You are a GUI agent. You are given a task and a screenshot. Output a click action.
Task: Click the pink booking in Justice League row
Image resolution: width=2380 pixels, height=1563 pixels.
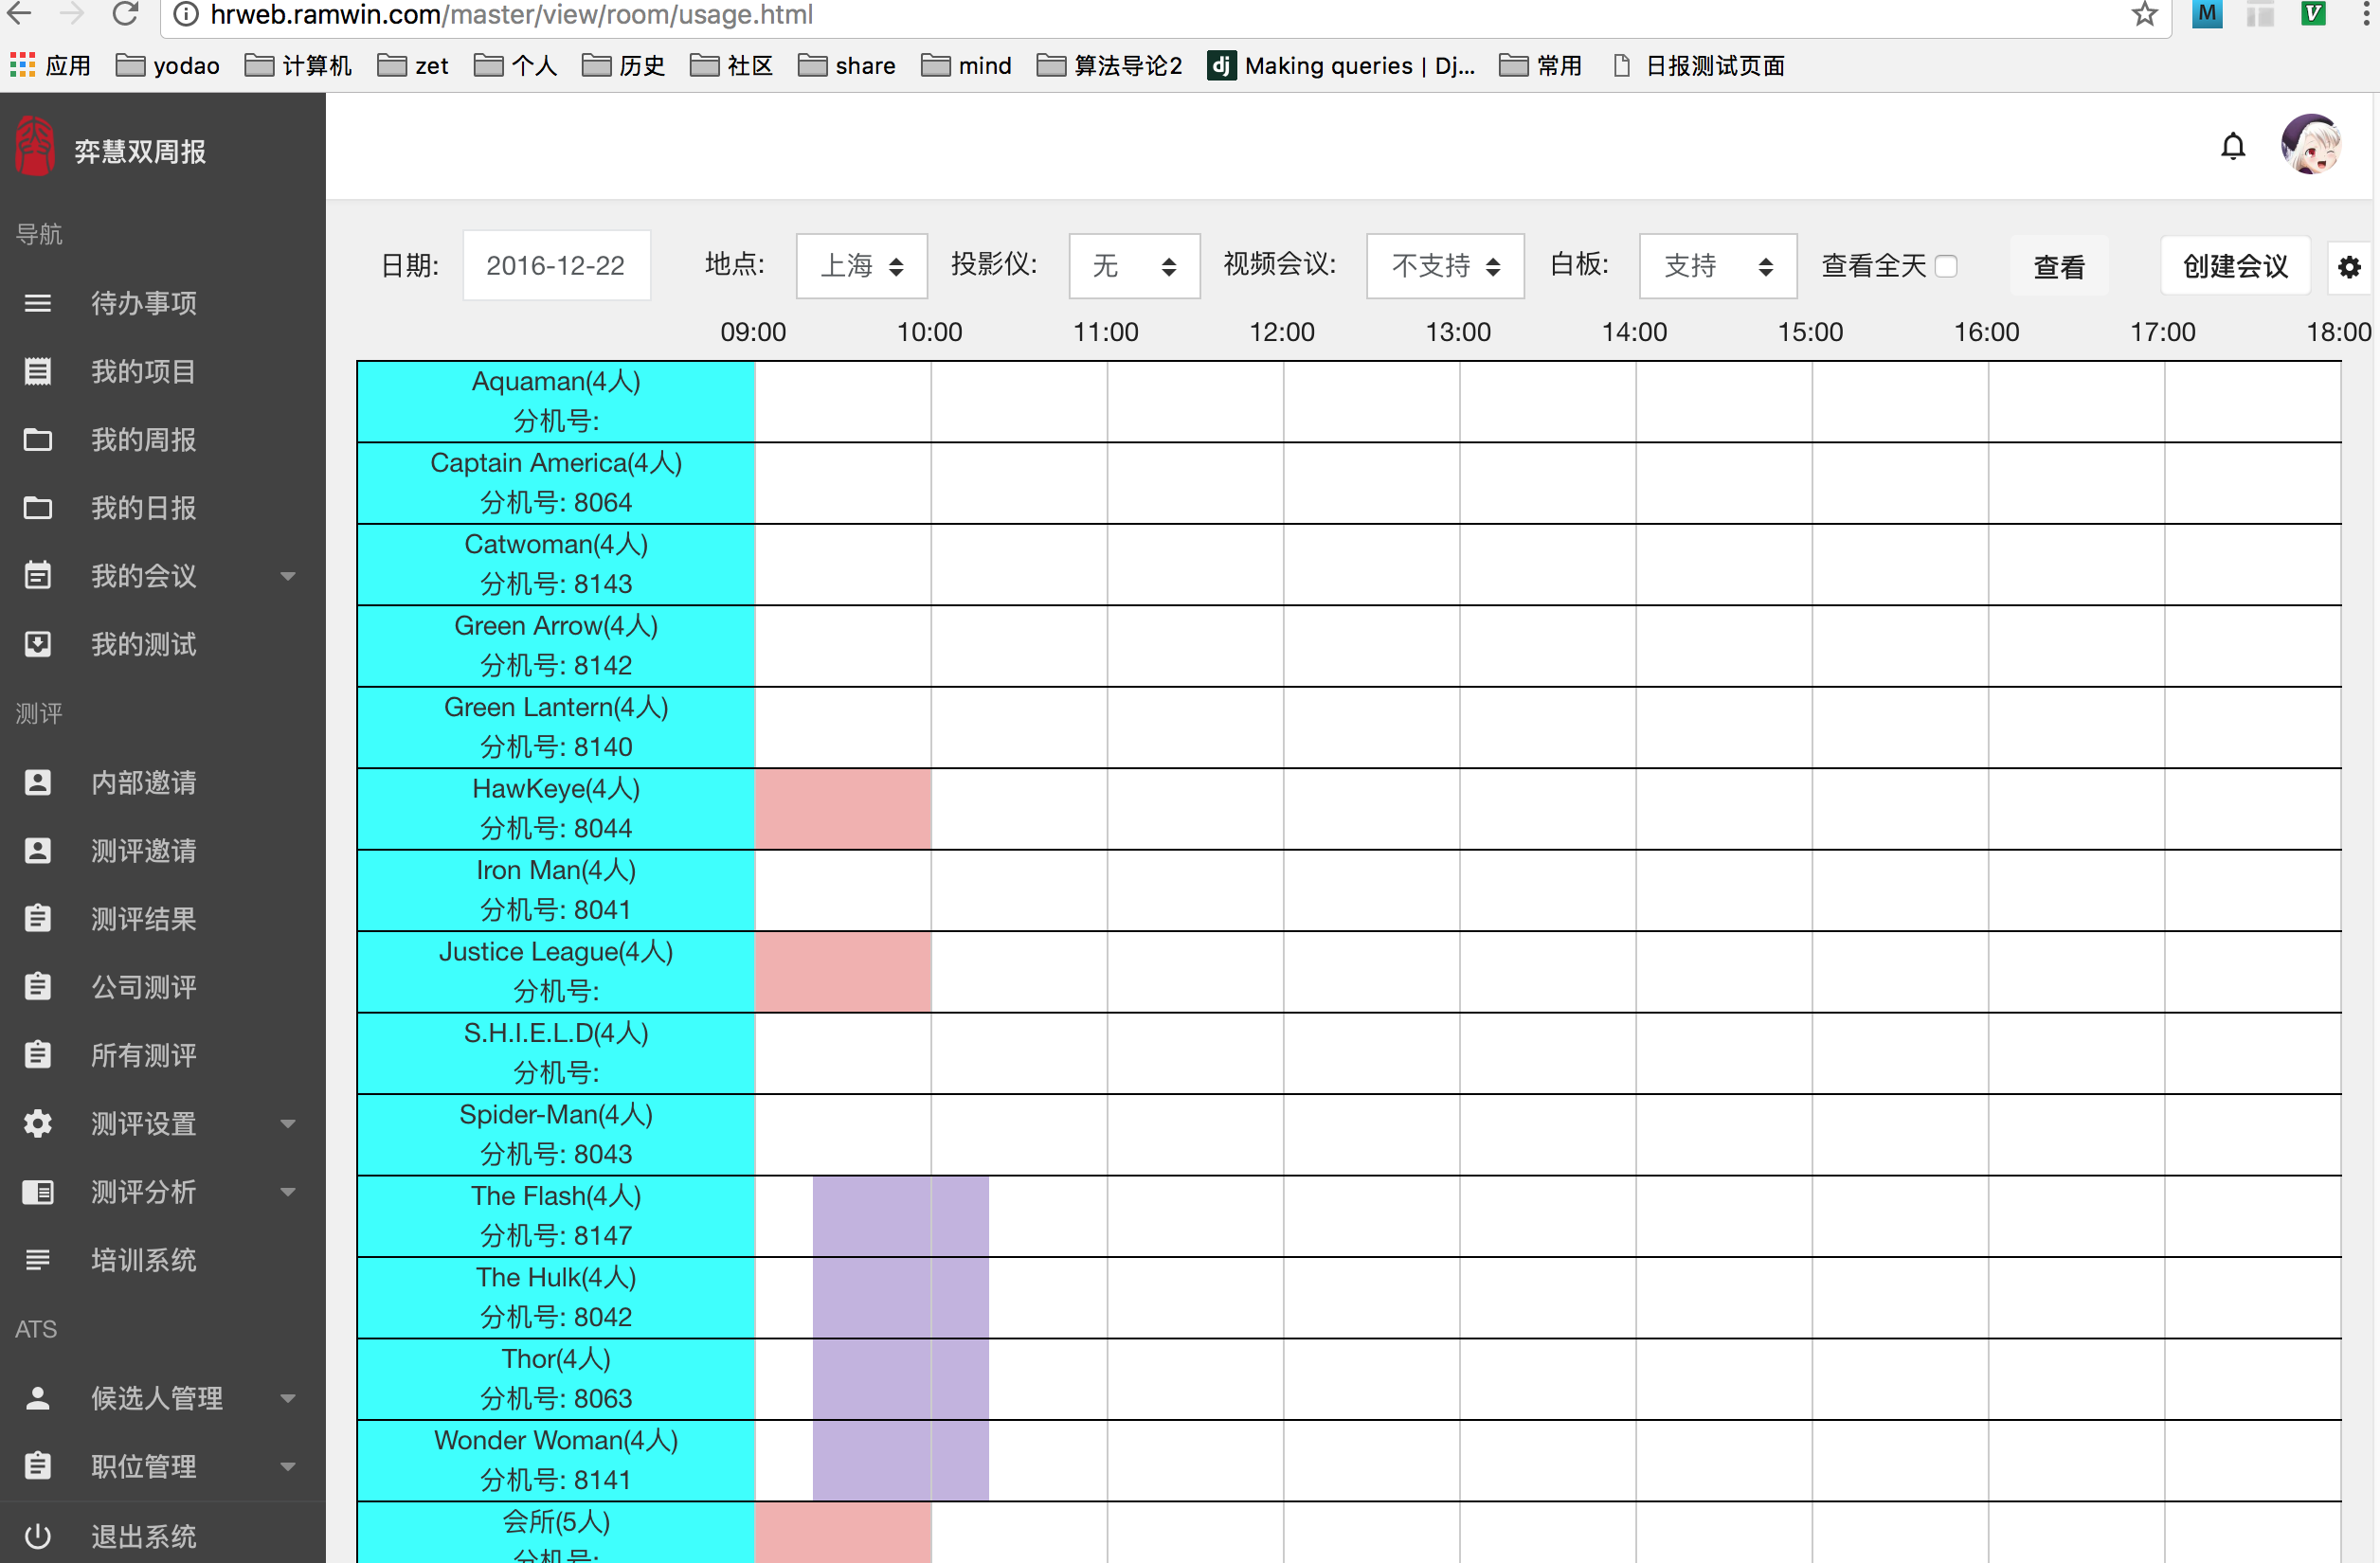coord(843,972)
